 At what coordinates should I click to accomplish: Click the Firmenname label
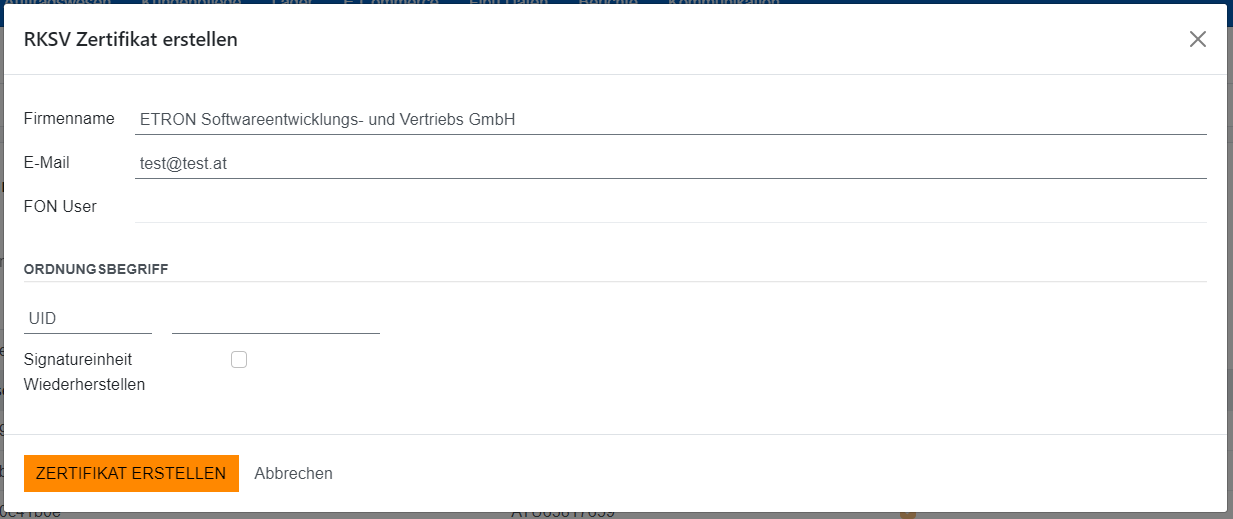tap(69, 119)
